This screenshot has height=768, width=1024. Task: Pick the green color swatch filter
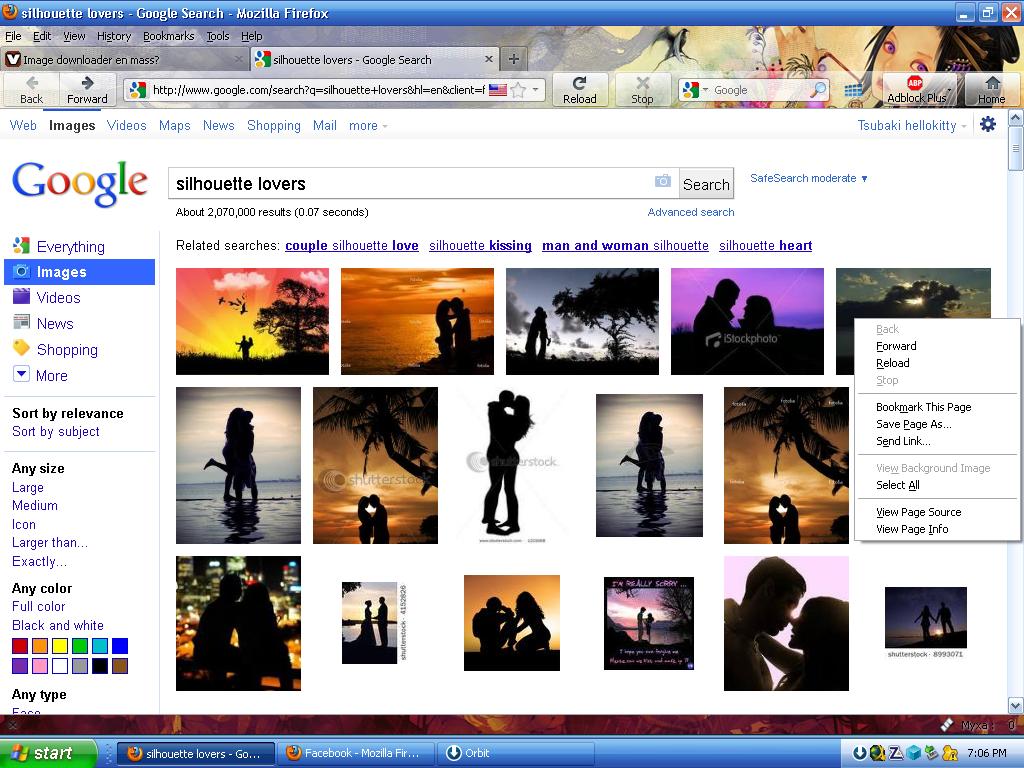point(80,646)
